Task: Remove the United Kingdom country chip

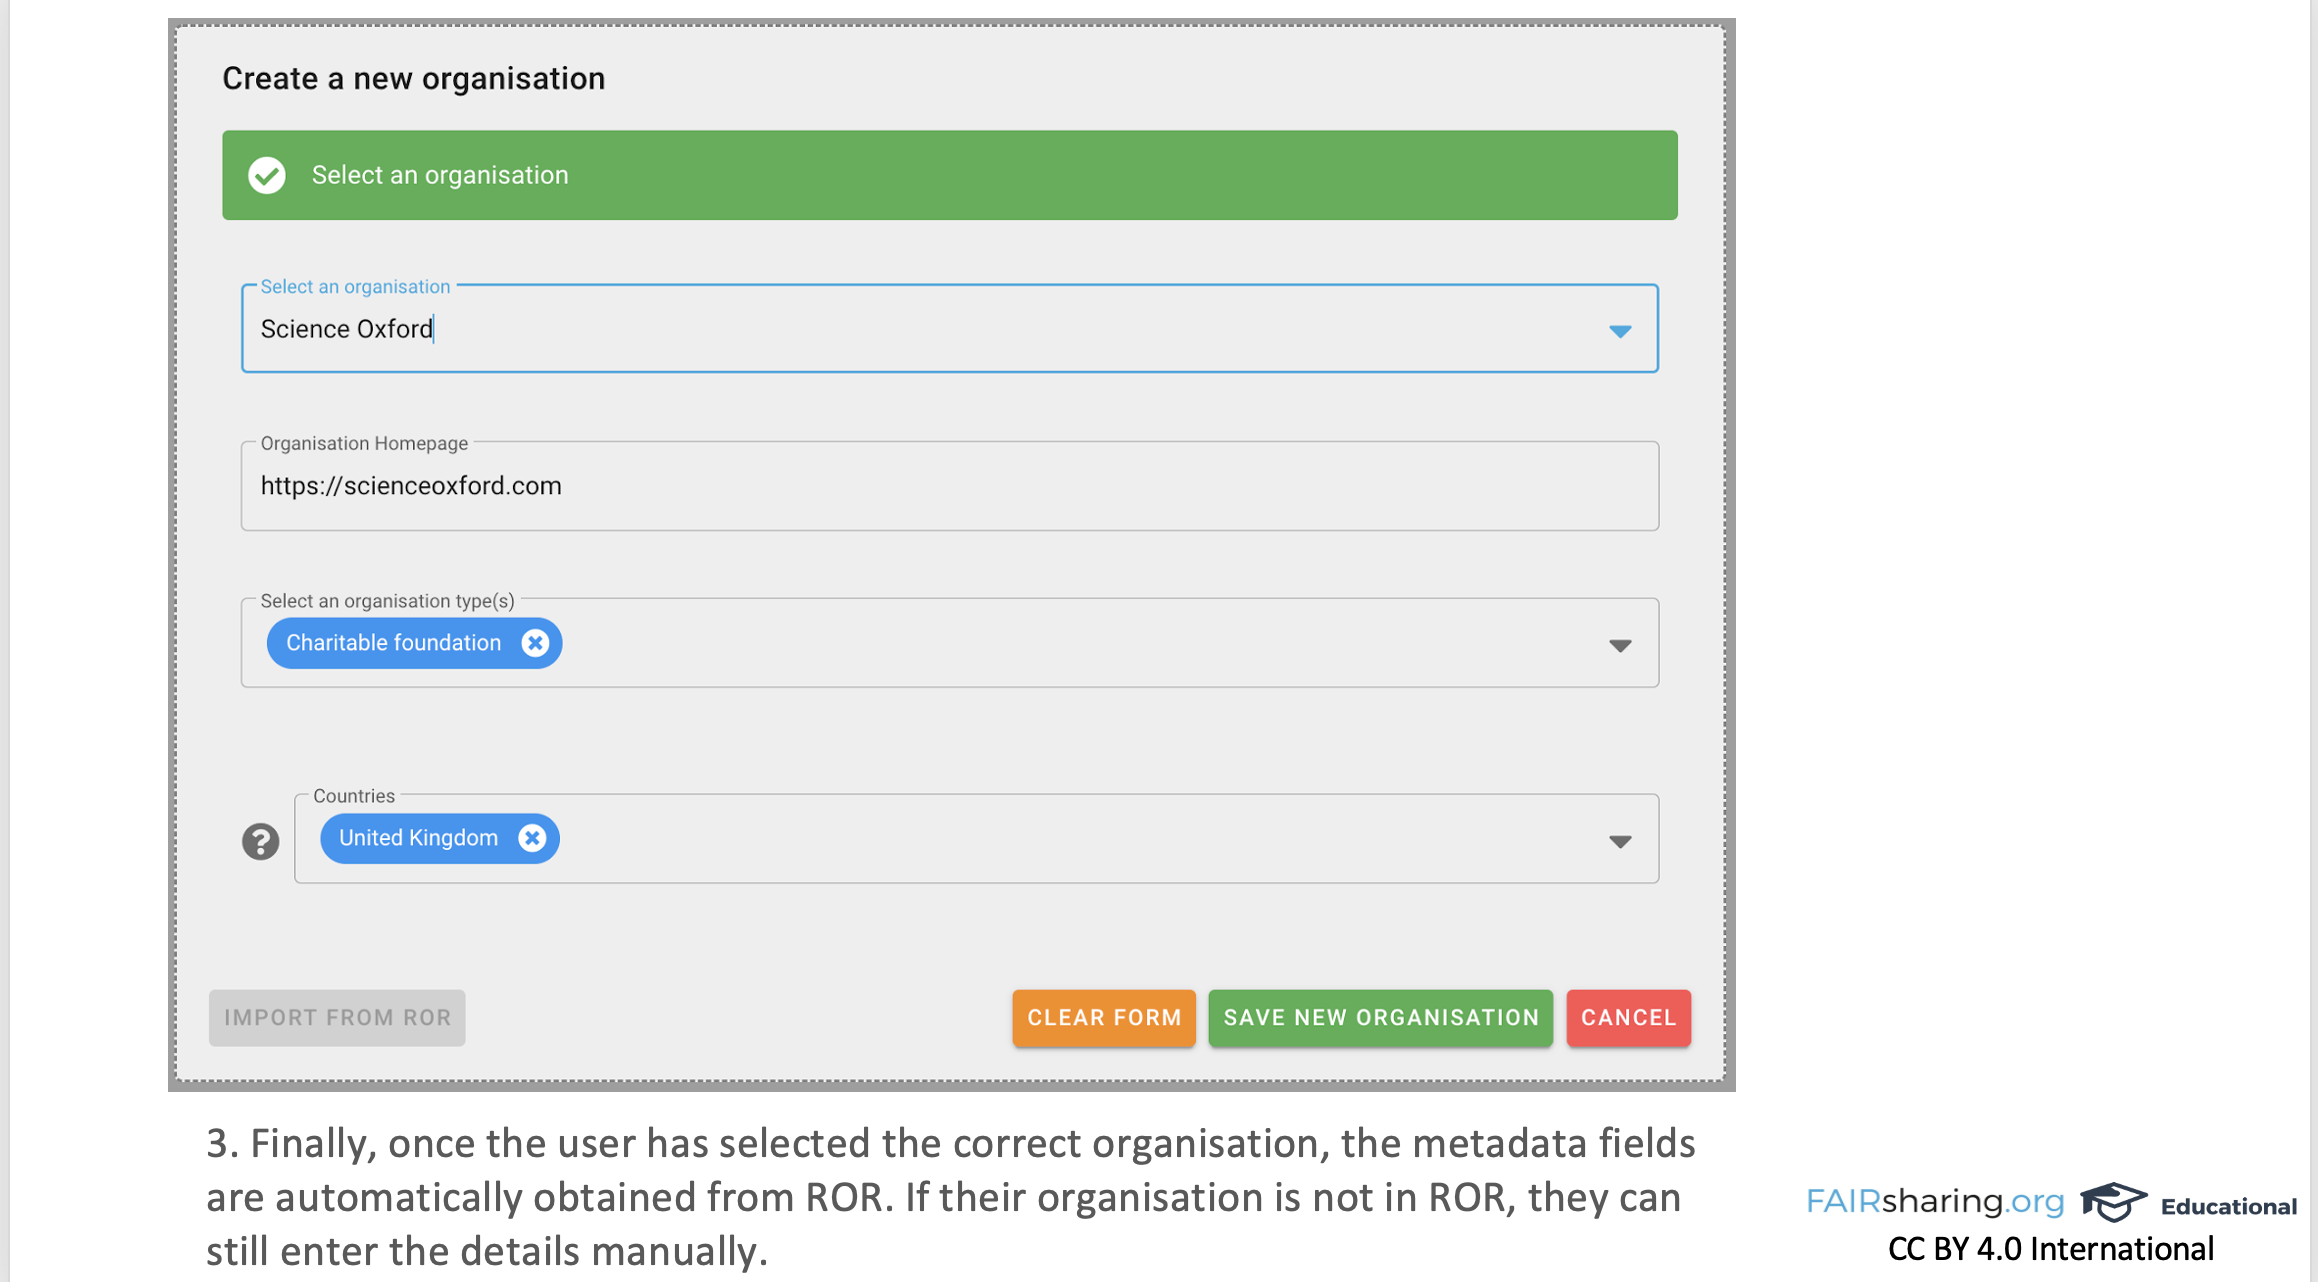Action: tap(532, 838)
